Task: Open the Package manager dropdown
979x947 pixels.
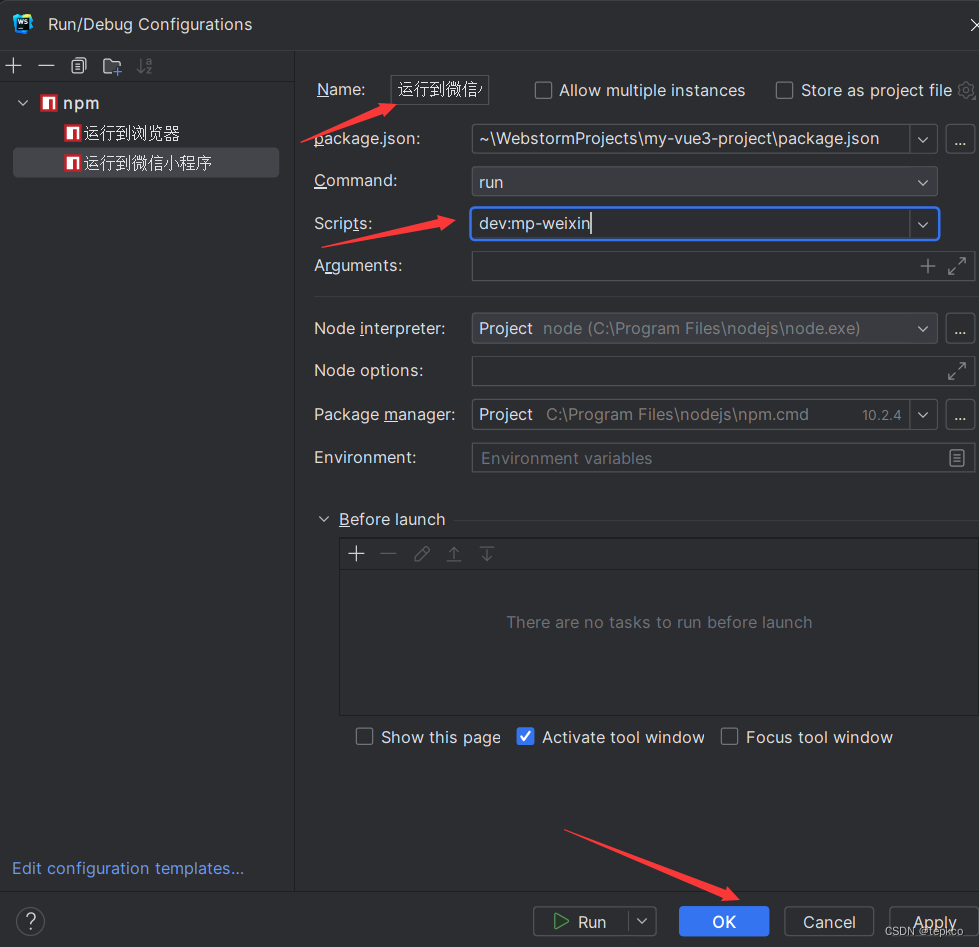Action: tap(923, 415)
